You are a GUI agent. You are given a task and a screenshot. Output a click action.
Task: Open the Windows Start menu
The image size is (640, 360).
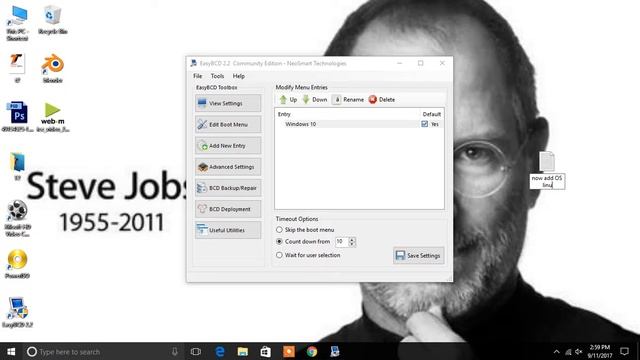click(11, 351)
